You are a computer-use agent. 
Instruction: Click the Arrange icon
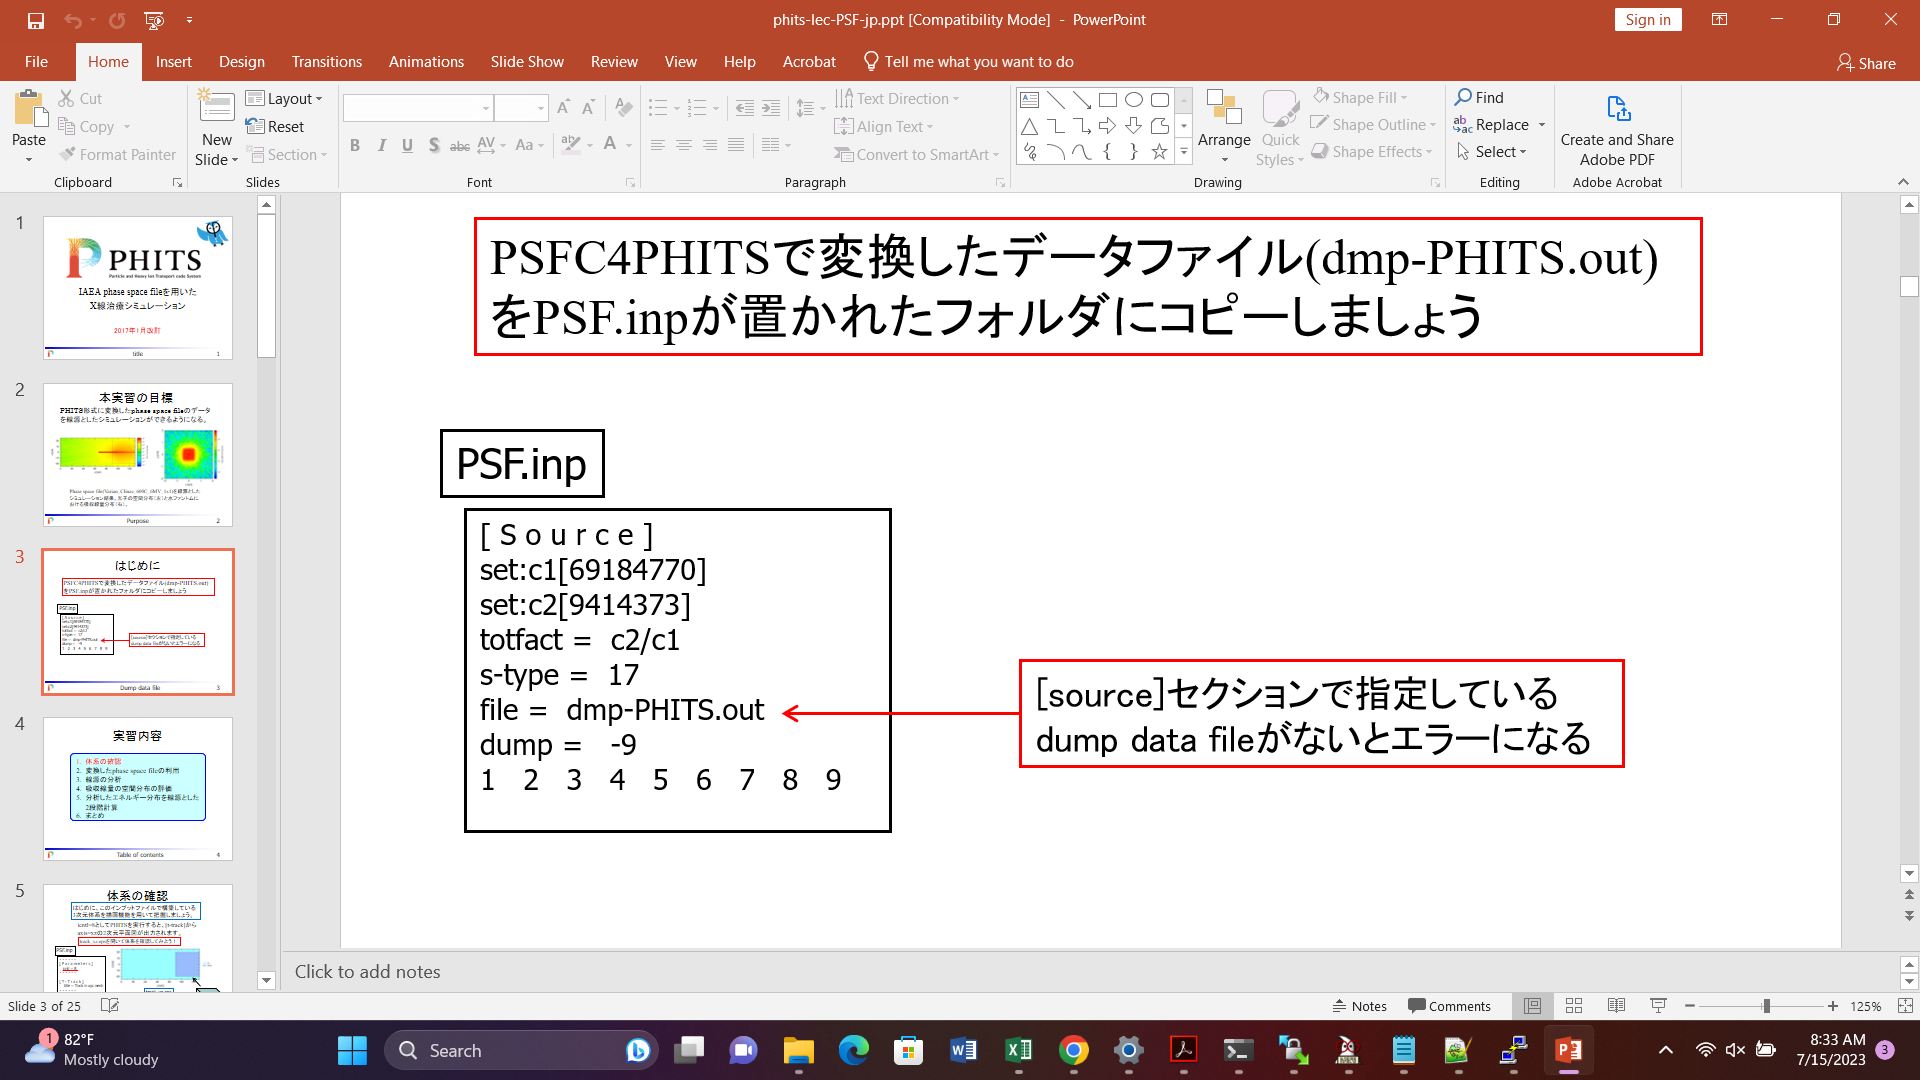click(1224, 108)
